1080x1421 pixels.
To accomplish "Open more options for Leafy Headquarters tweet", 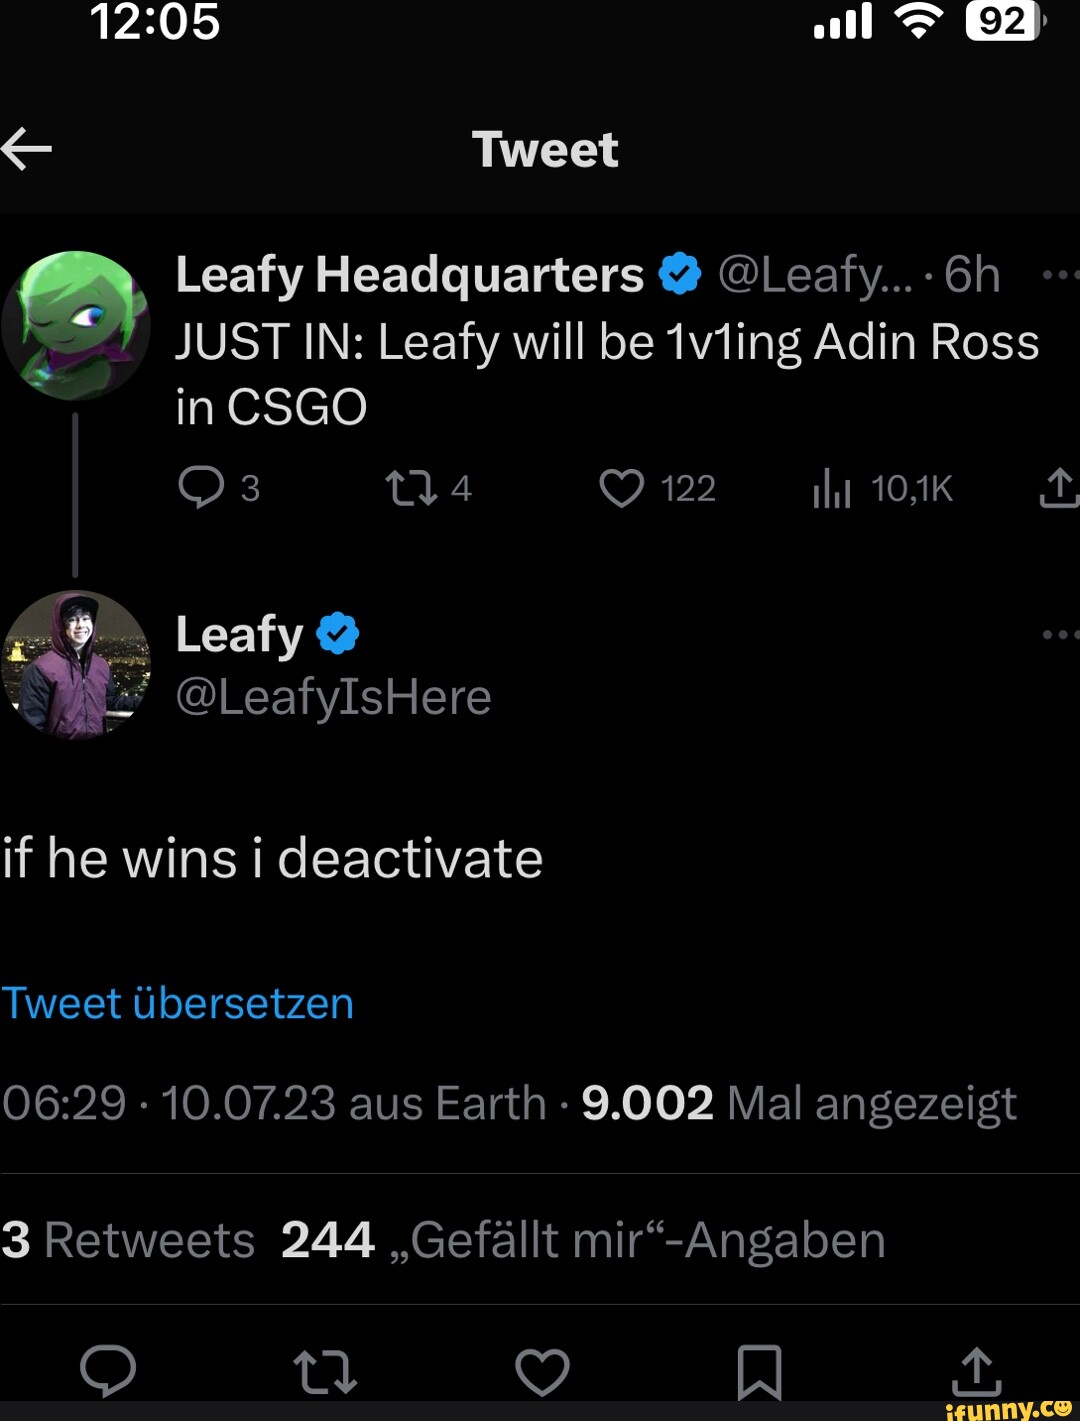I will [x=1060, y=275].
